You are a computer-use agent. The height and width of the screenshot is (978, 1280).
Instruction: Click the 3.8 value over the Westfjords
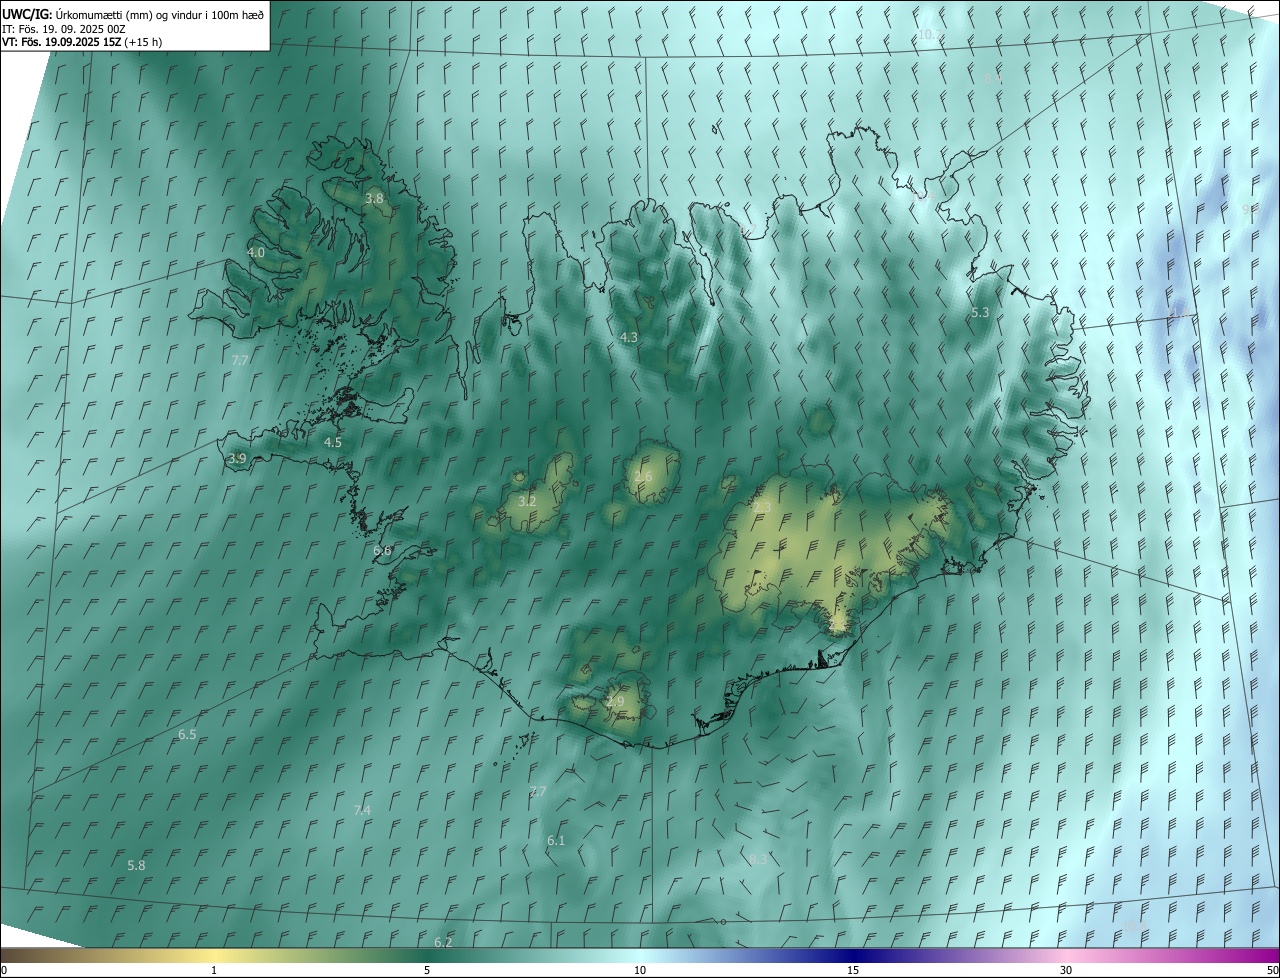pos(374,199)
